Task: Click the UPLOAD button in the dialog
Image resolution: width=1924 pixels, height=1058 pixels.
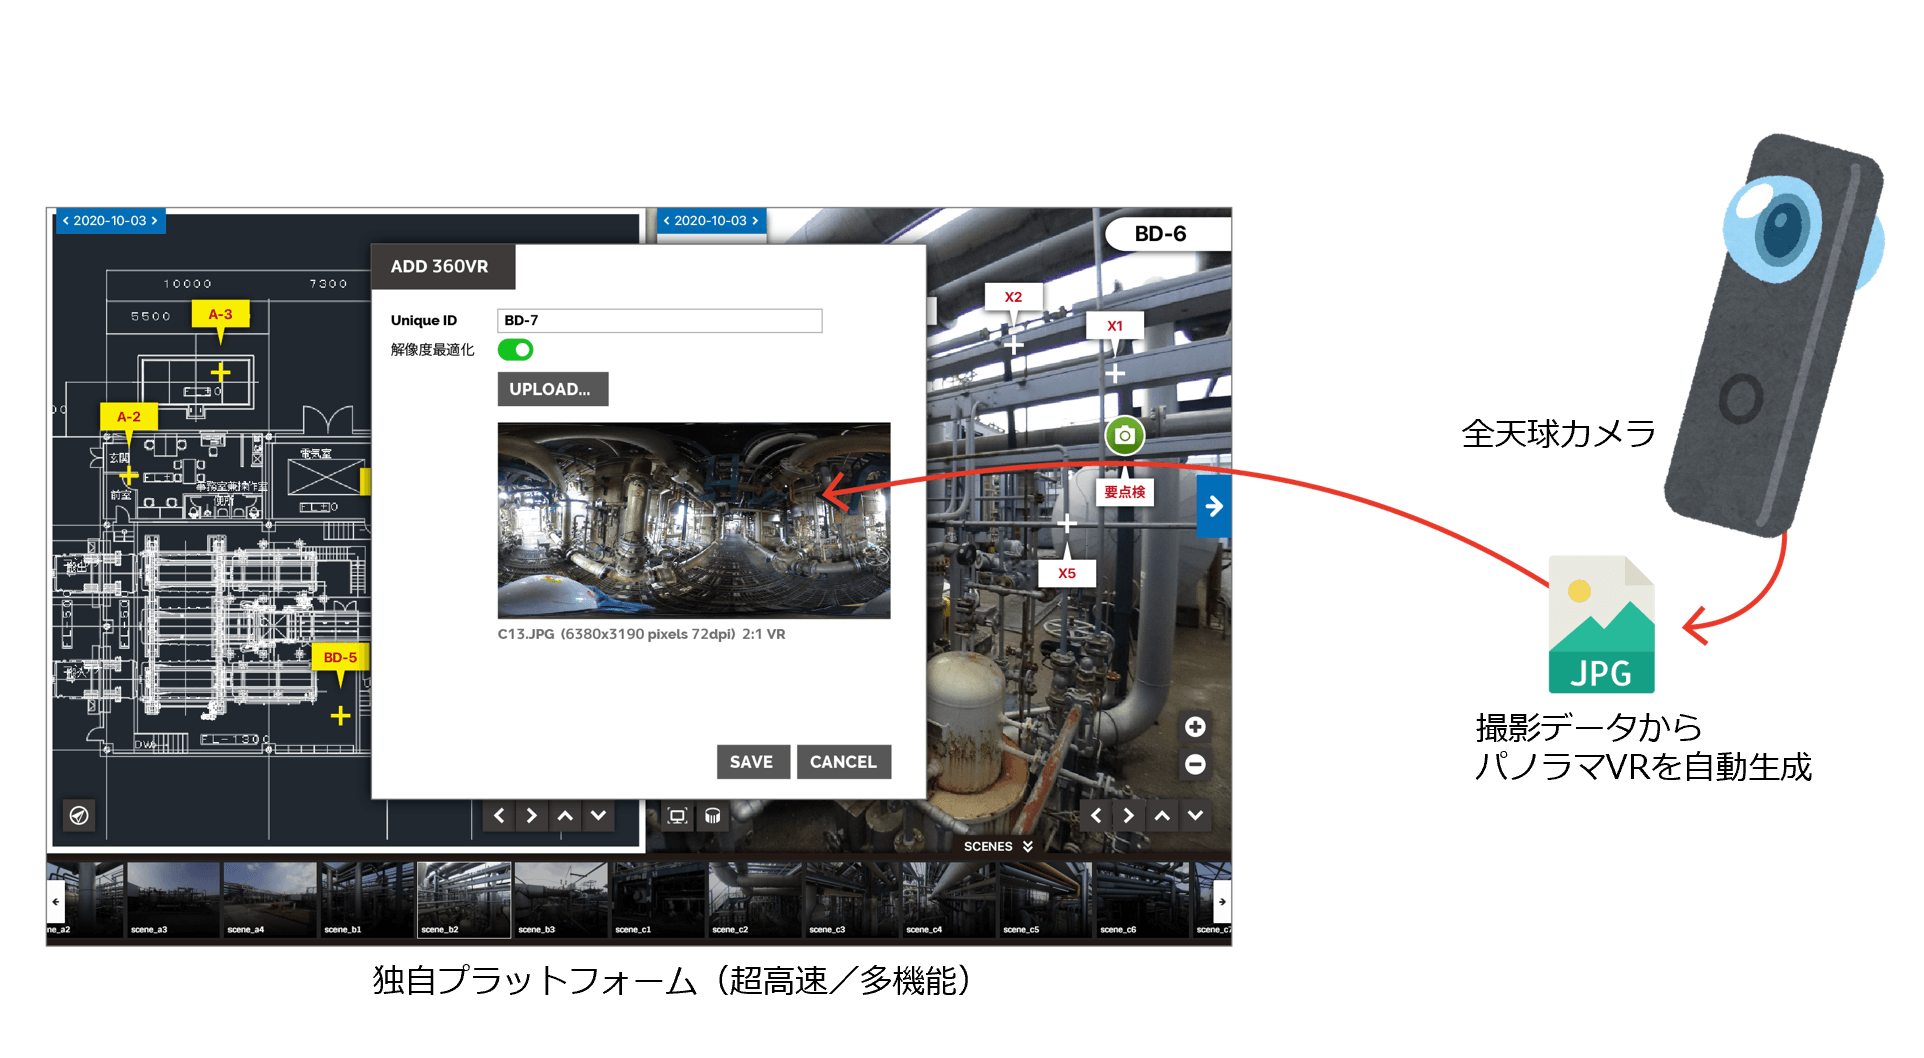Action: tap(552, 389)
